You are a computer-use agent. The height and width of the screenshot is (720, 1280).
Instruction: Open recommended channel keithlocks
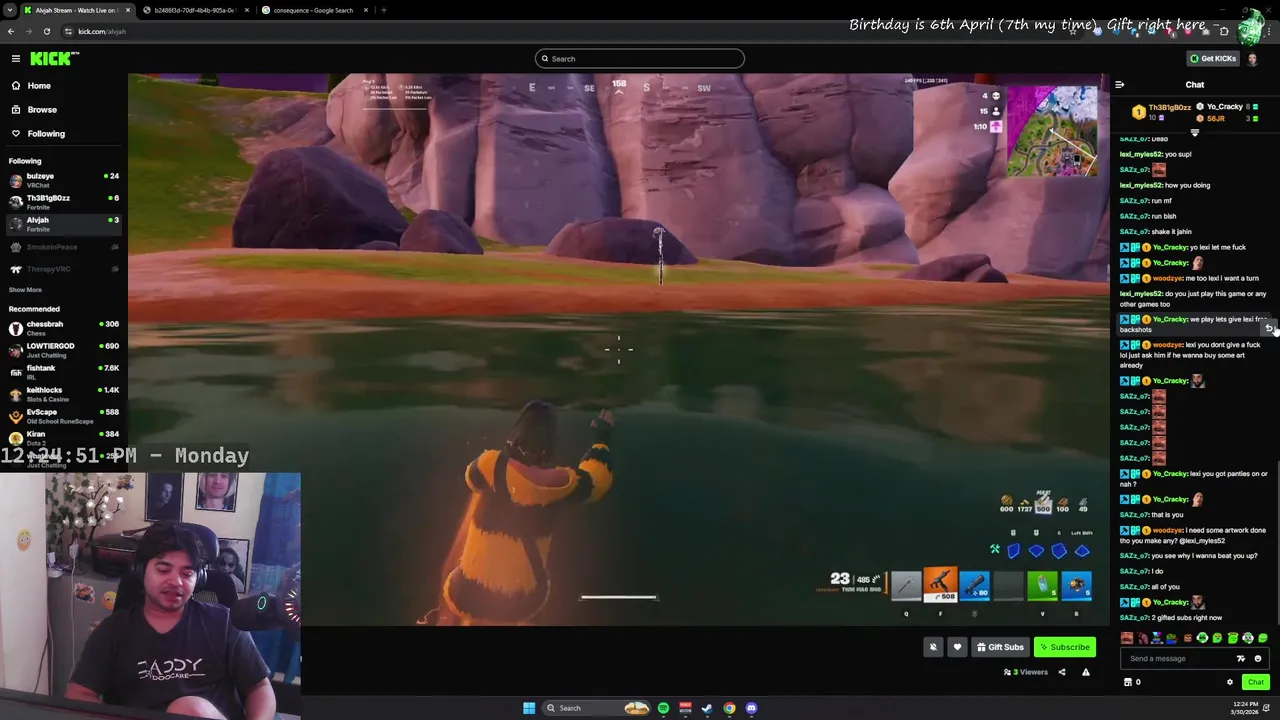click(x=64, y=395)
